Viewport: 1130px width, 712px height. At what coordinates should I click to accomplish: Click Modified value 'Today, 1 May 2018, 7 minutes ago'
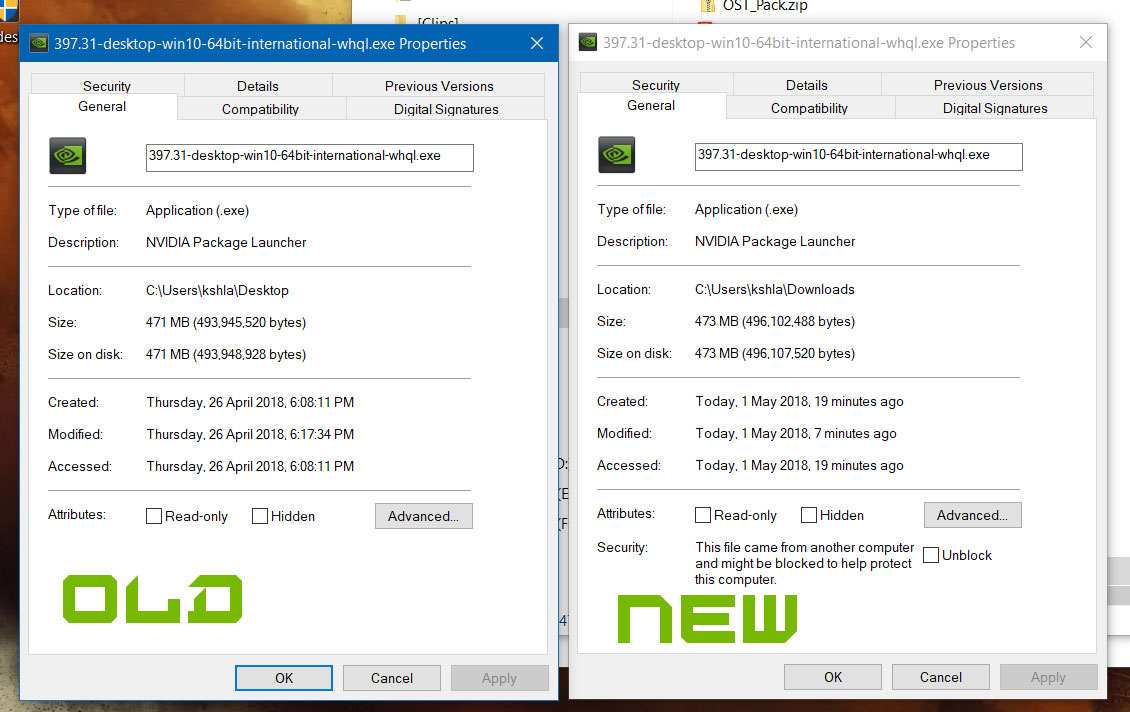pyautogui.click(x=796, y=434)
